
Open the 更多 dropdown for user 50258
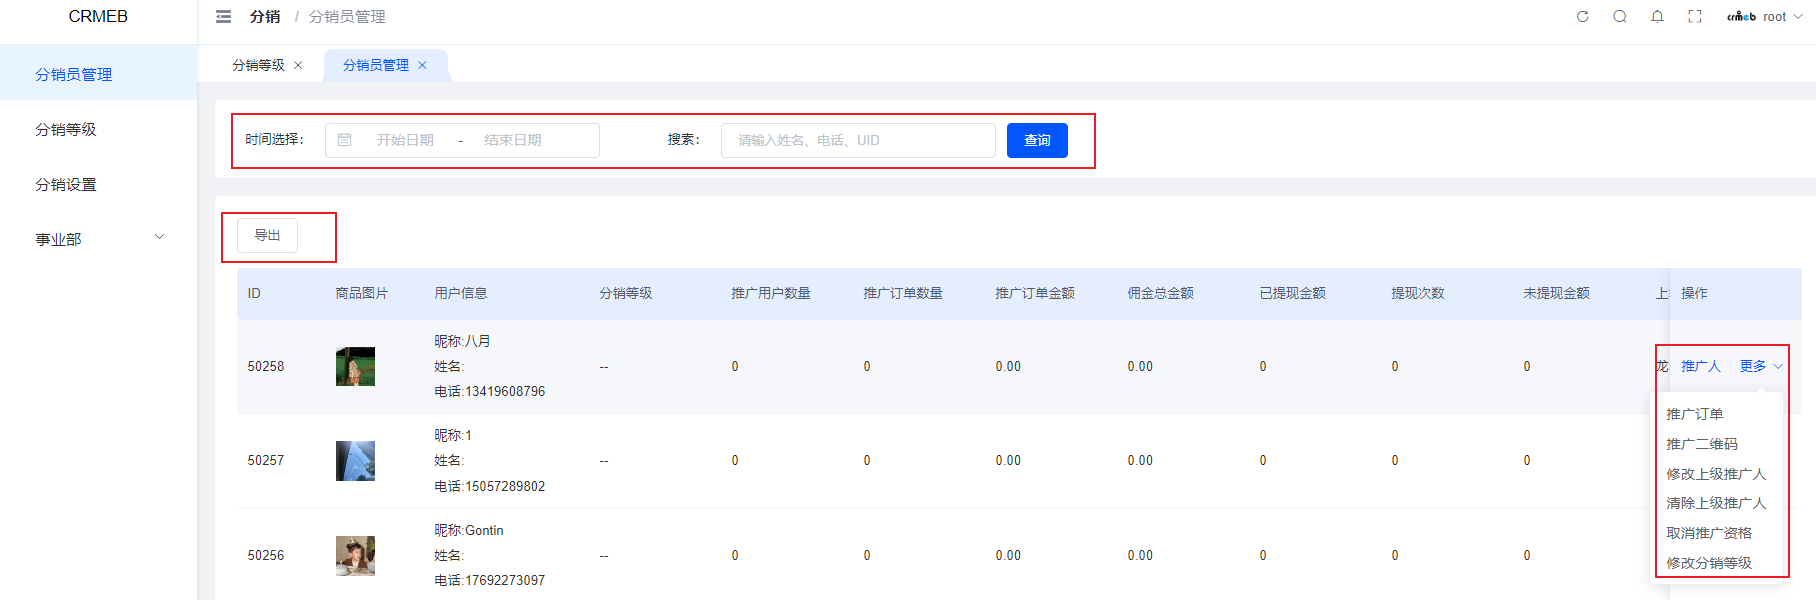(1761, 366)
